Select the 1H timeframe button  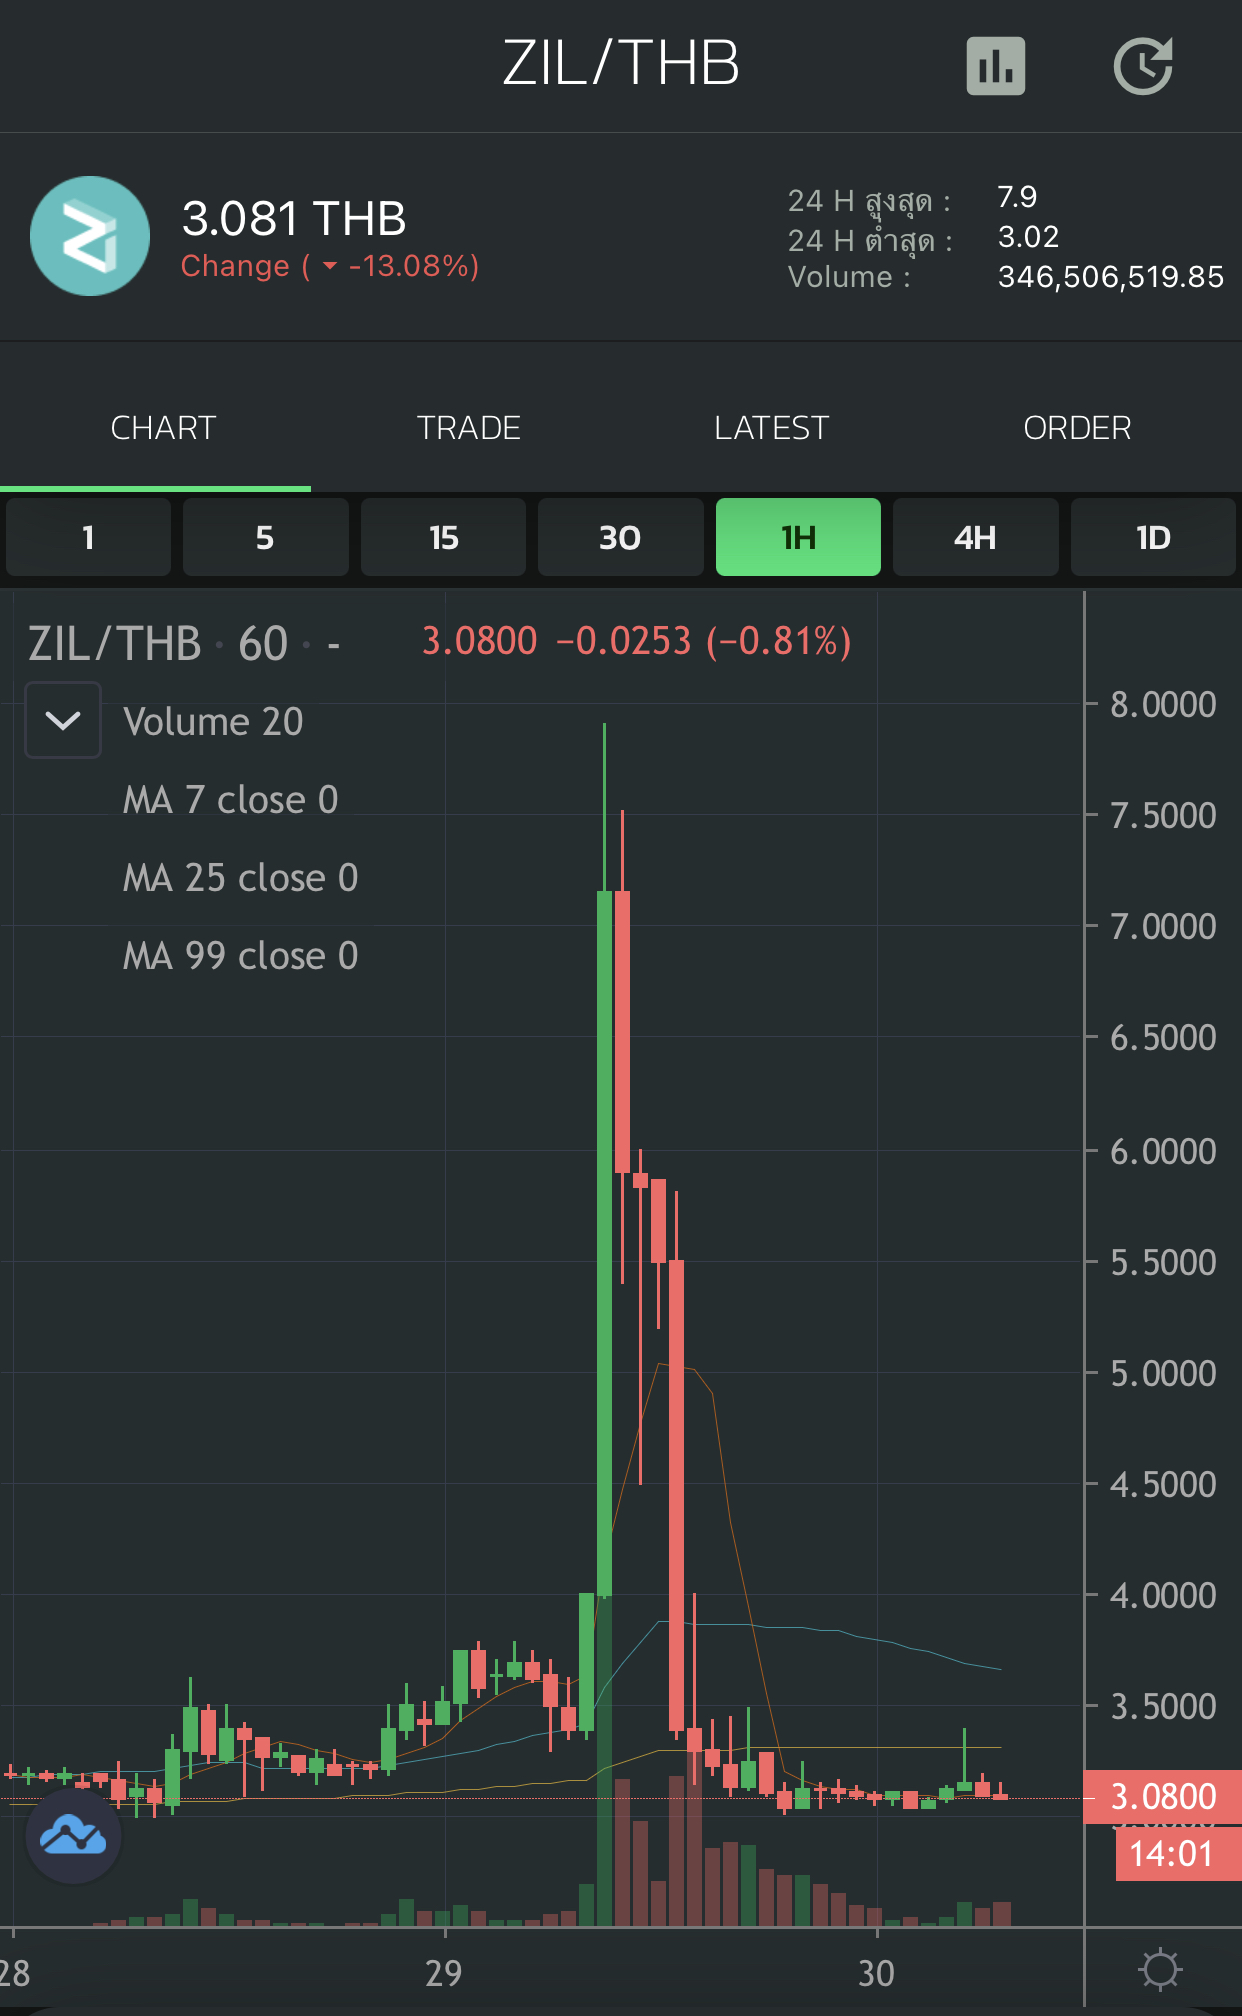click(x=798, y=538)
